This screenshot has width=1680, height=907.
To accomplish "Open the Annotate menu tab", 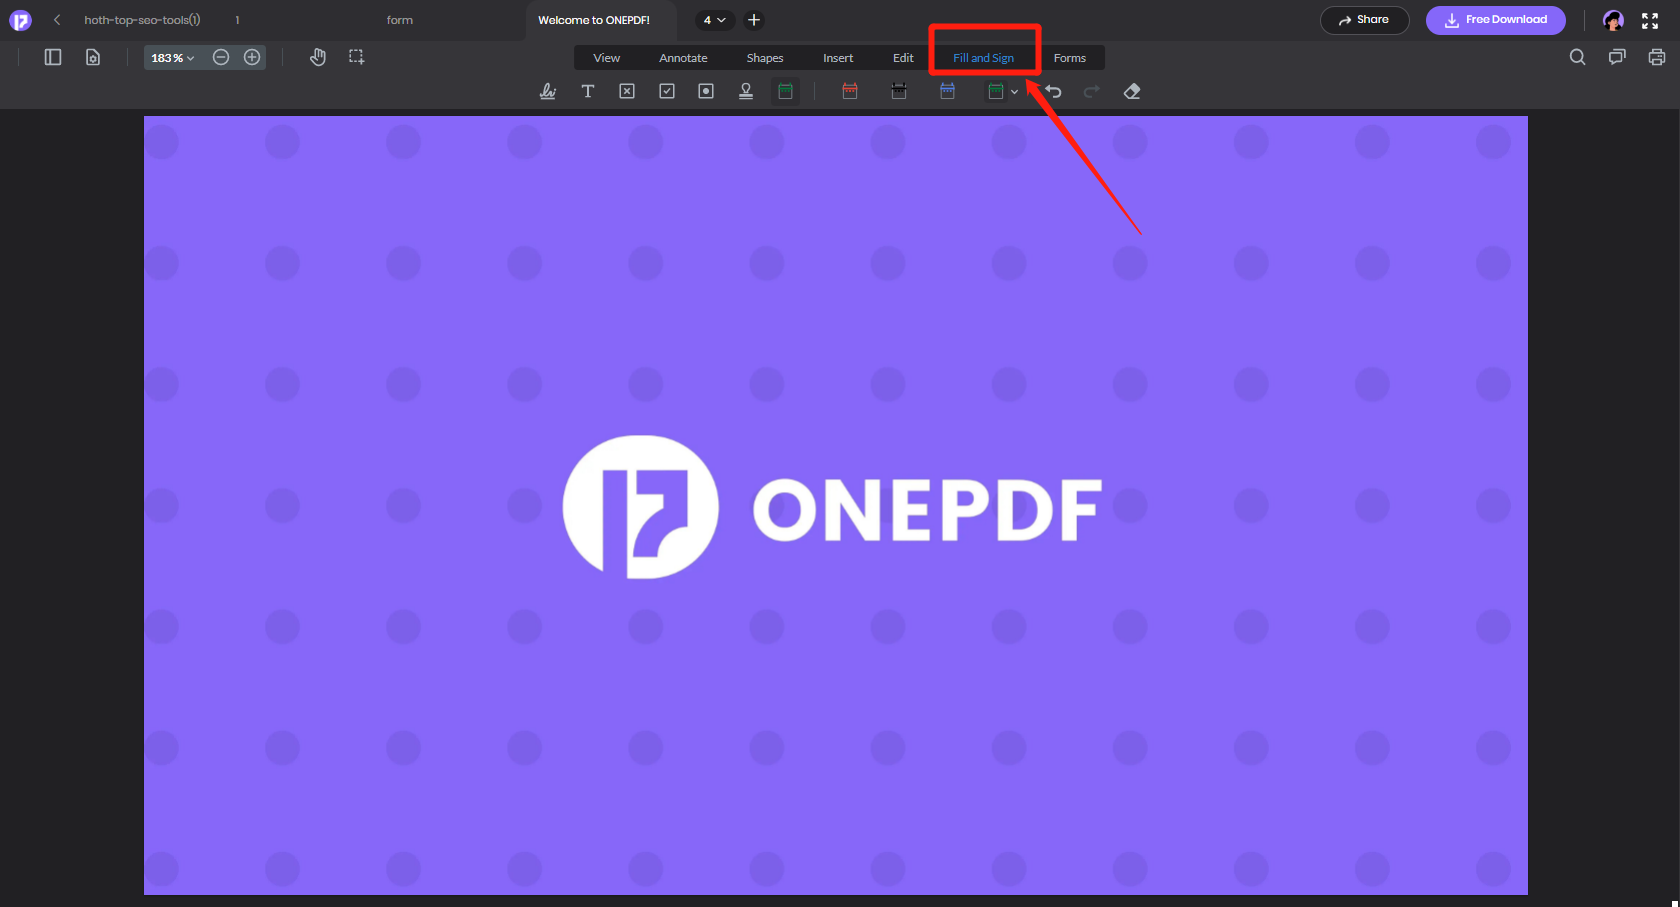I will coord(683,58).
